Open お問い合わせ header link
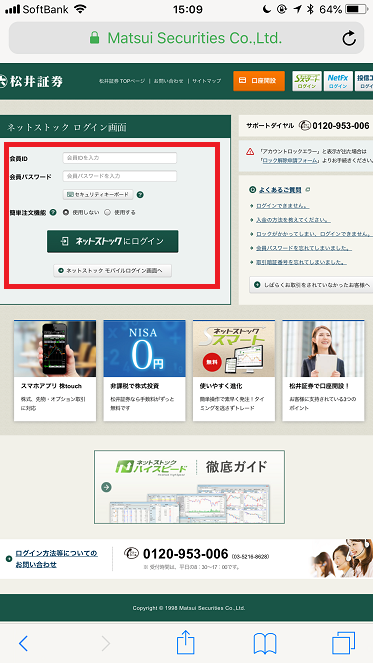Screen dimensions: 373x663 [x=168, y=81]
